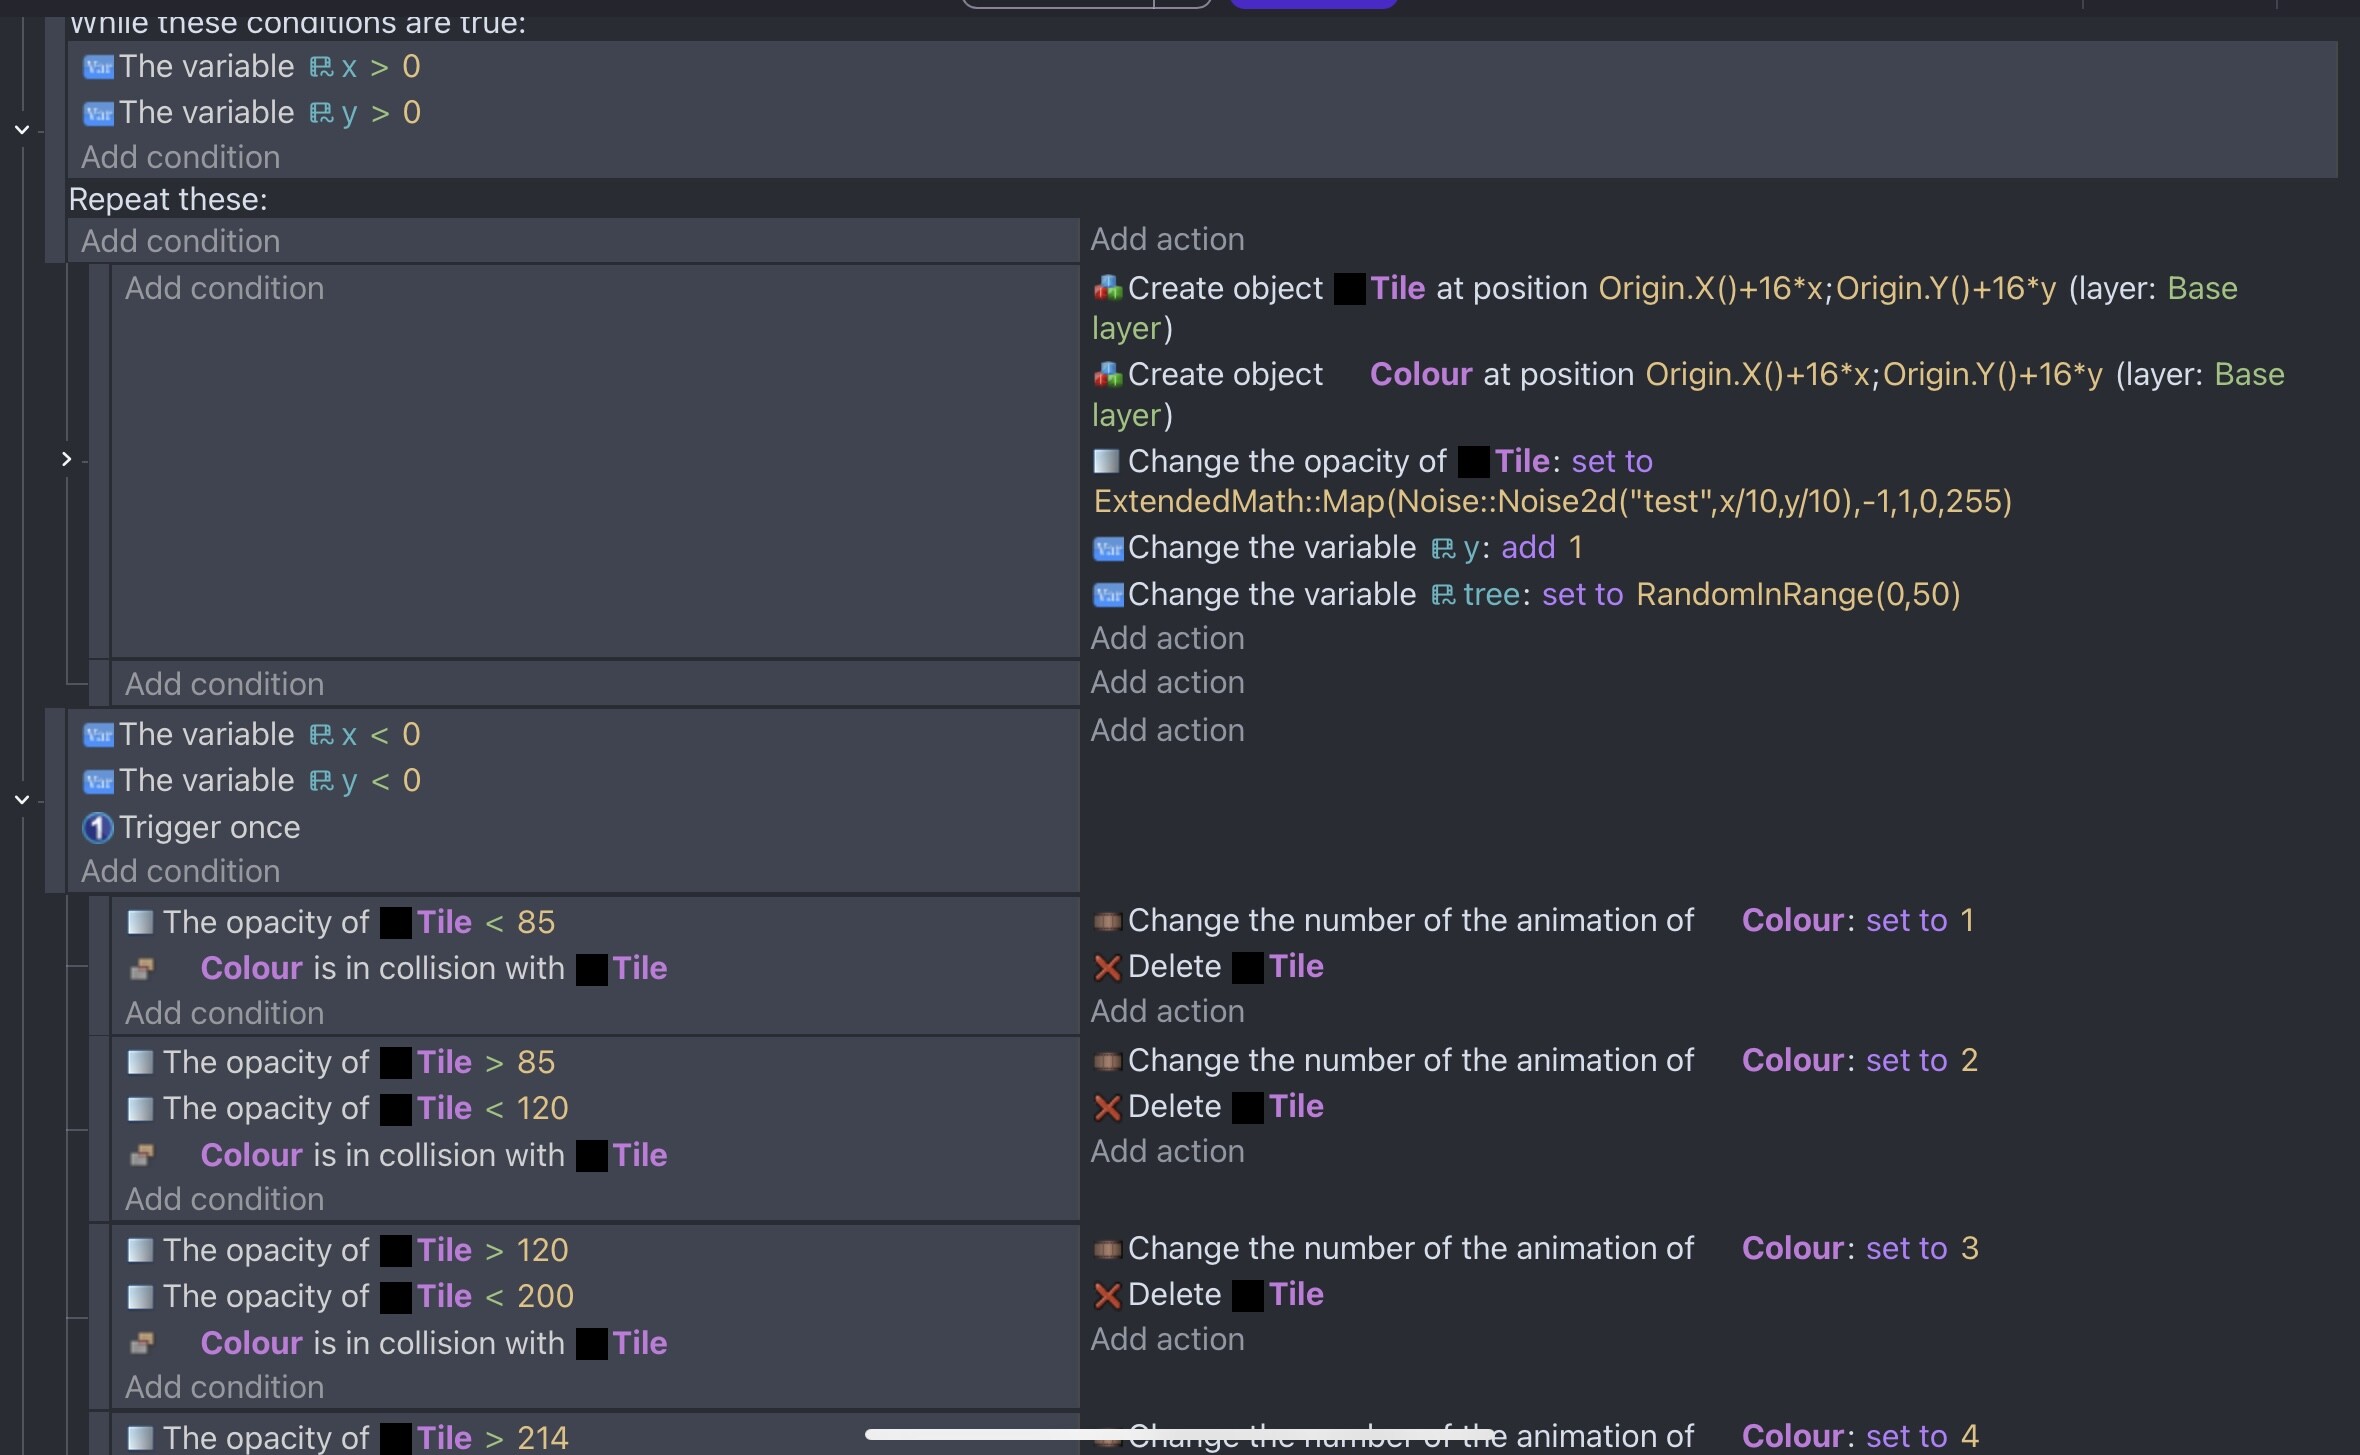Add action below 'tree: set to RandomInRange'
2360x1455 pixels.
coord(1168,638)
